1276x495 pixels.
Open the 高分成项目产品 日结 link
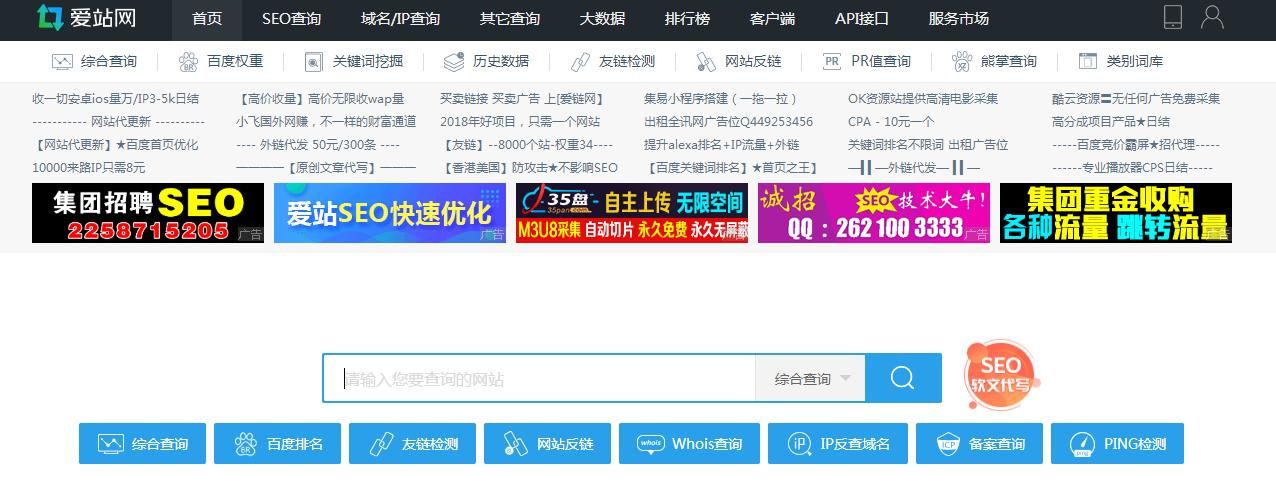point(1111,122)
